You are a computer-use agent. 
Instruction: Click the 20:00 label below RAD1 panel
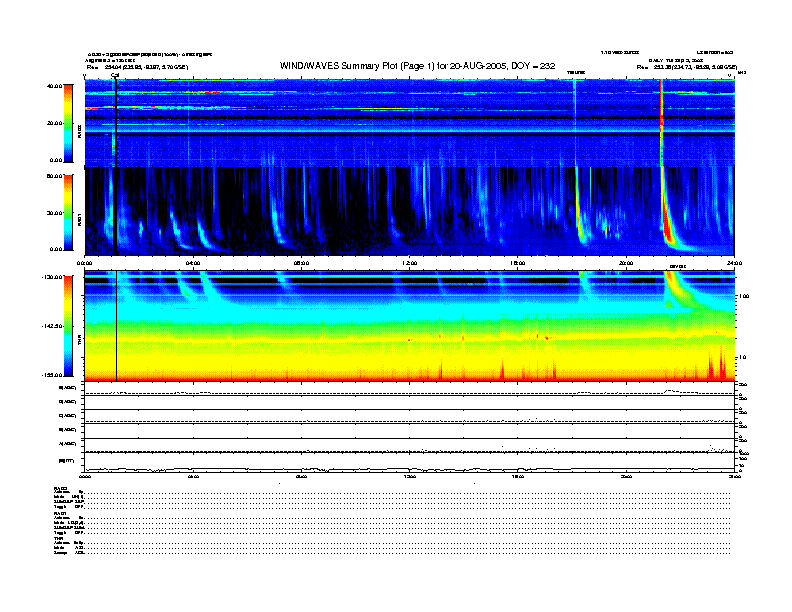click(626, 263)
